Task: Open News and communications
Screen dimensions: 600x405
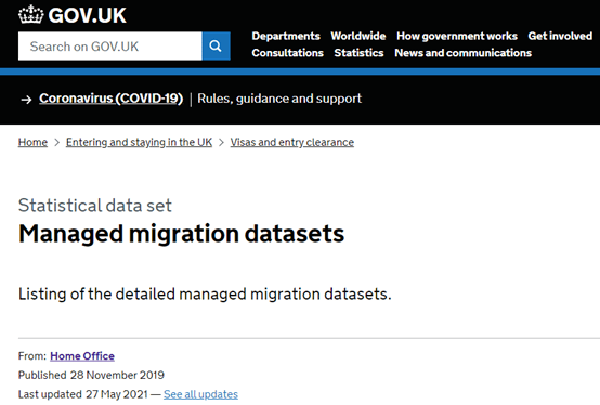Action: (462, 53)
